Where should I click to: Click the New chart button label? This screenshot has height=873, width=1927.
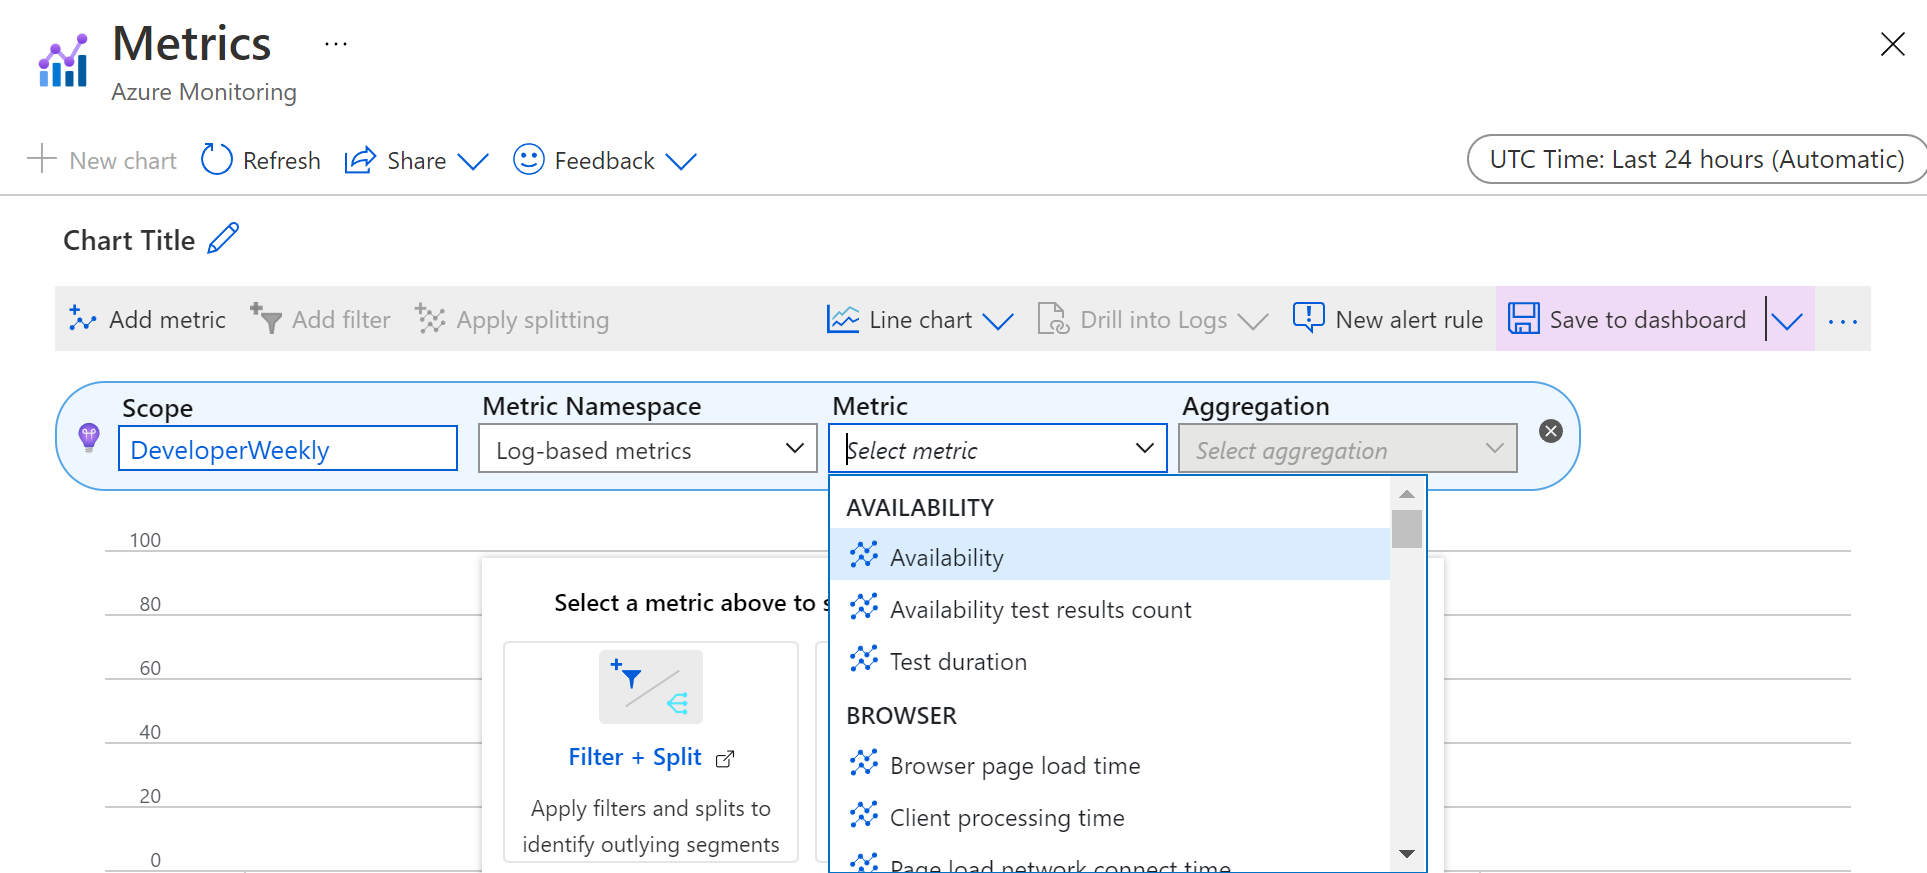click(x=123, y=161)
